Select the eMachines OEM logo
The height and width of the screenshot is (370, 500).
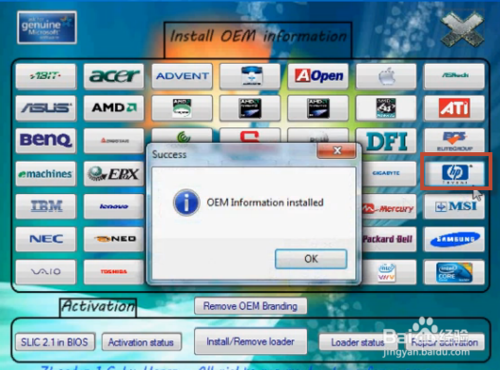pyautogui.click(x=46, y=173)
